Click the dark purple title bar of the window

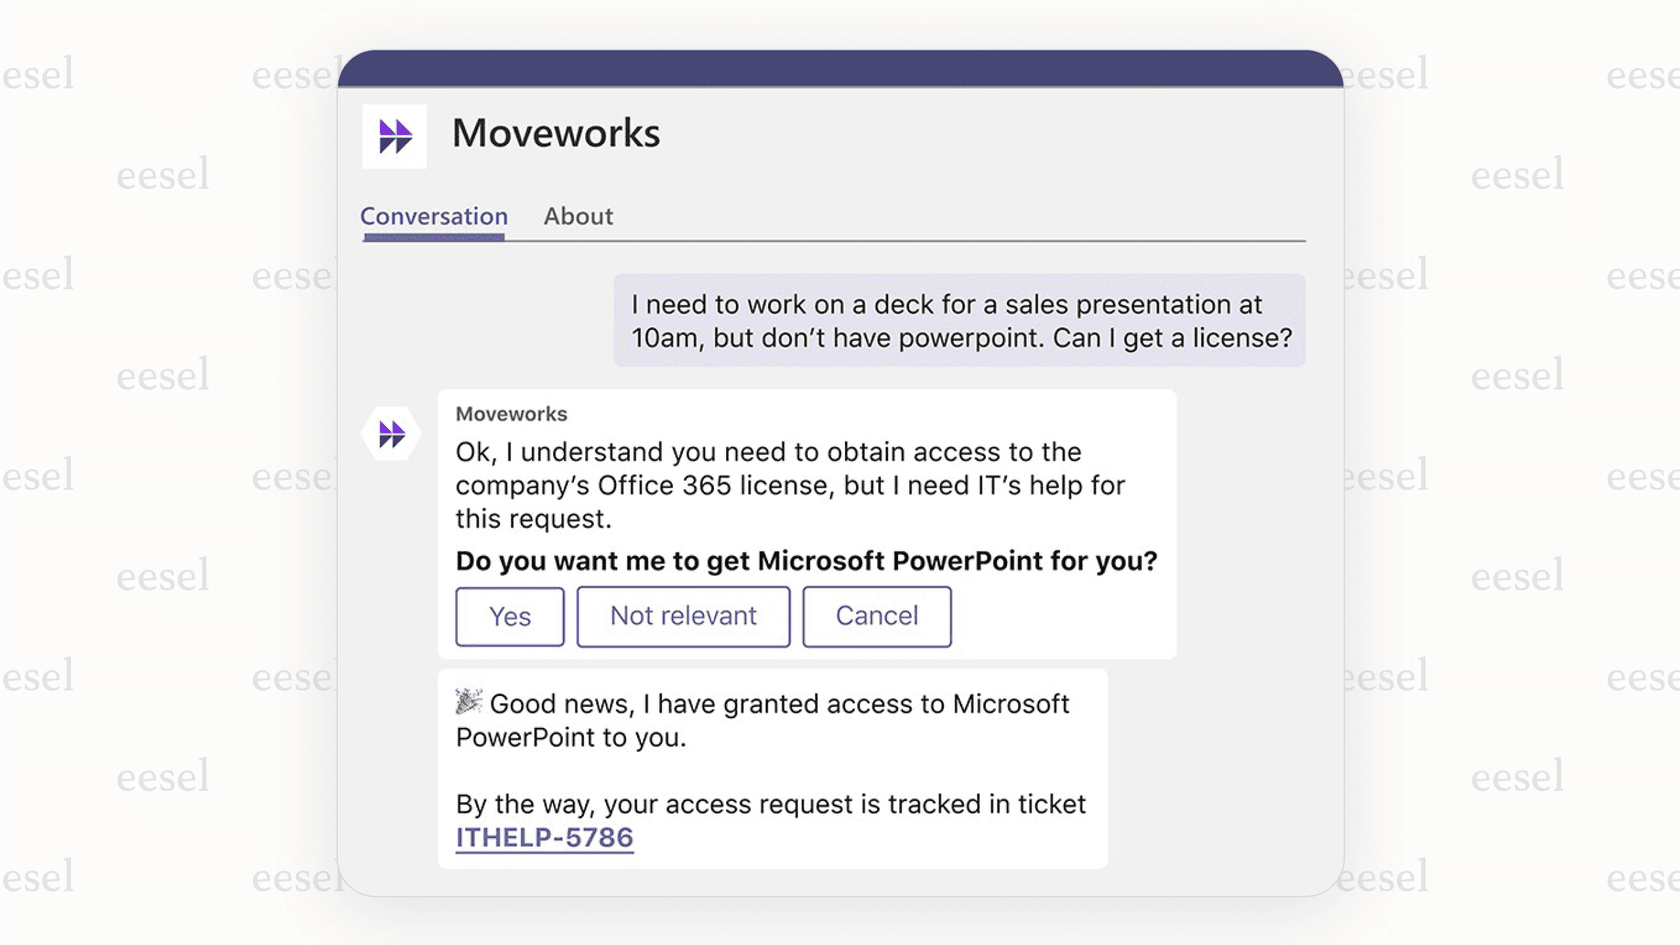coord(840,70)
